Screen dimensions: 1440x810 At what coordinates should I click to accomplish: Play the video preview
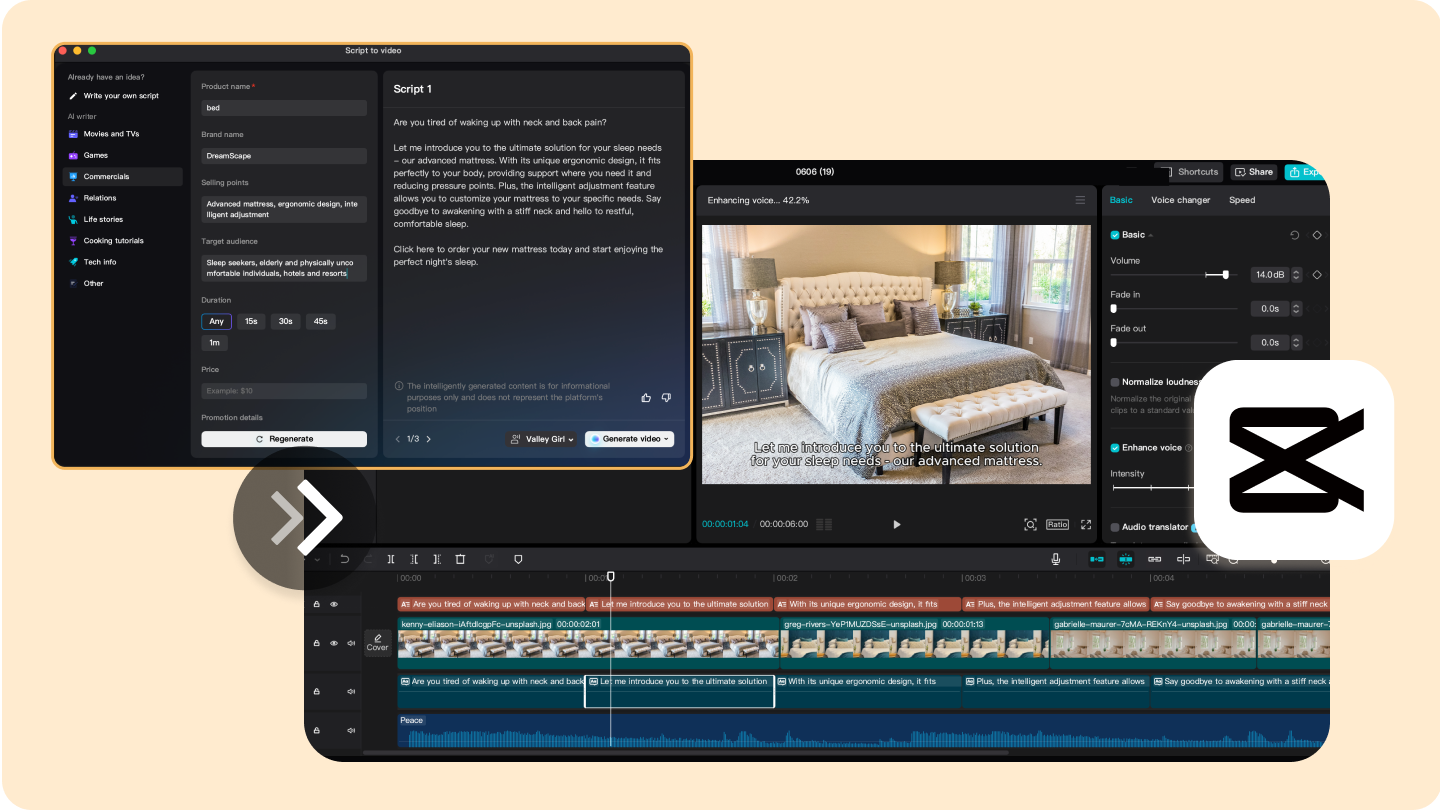(897, 524)
